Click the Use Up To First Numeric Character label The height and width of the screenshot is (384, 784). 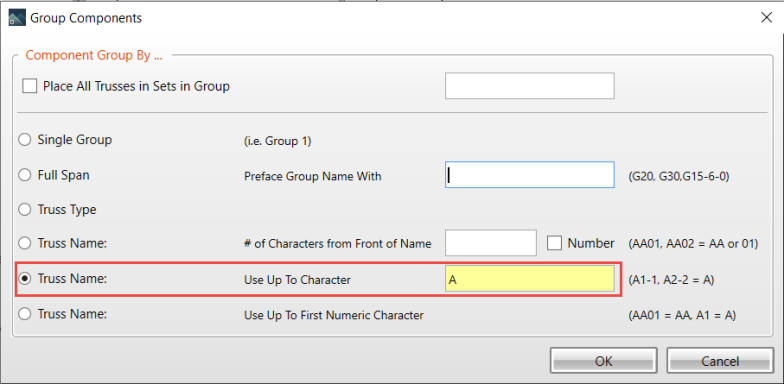tap(334, 316)
